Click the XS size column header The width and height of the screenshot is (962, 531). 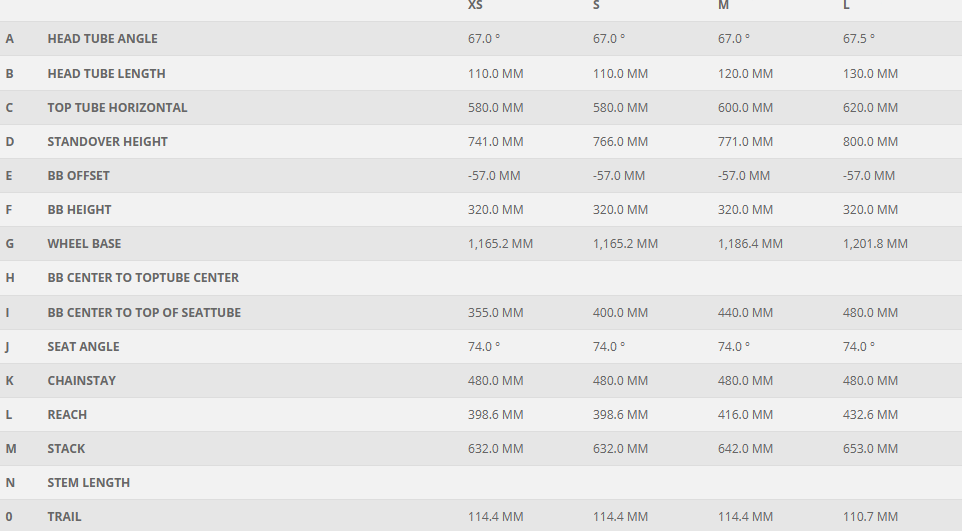coord(476,6)
